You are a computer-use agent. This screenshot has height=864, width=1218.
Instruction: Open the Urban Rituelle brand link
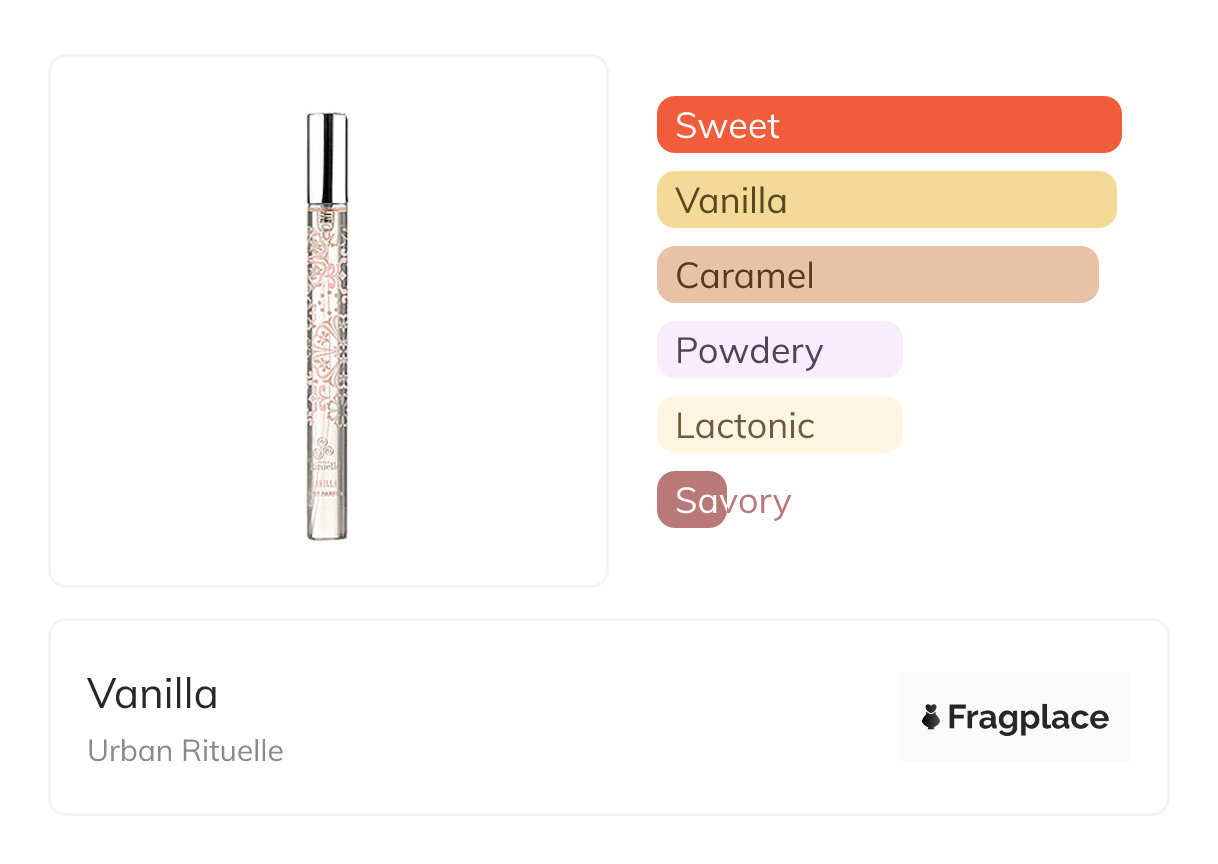[x=185, y=751]
